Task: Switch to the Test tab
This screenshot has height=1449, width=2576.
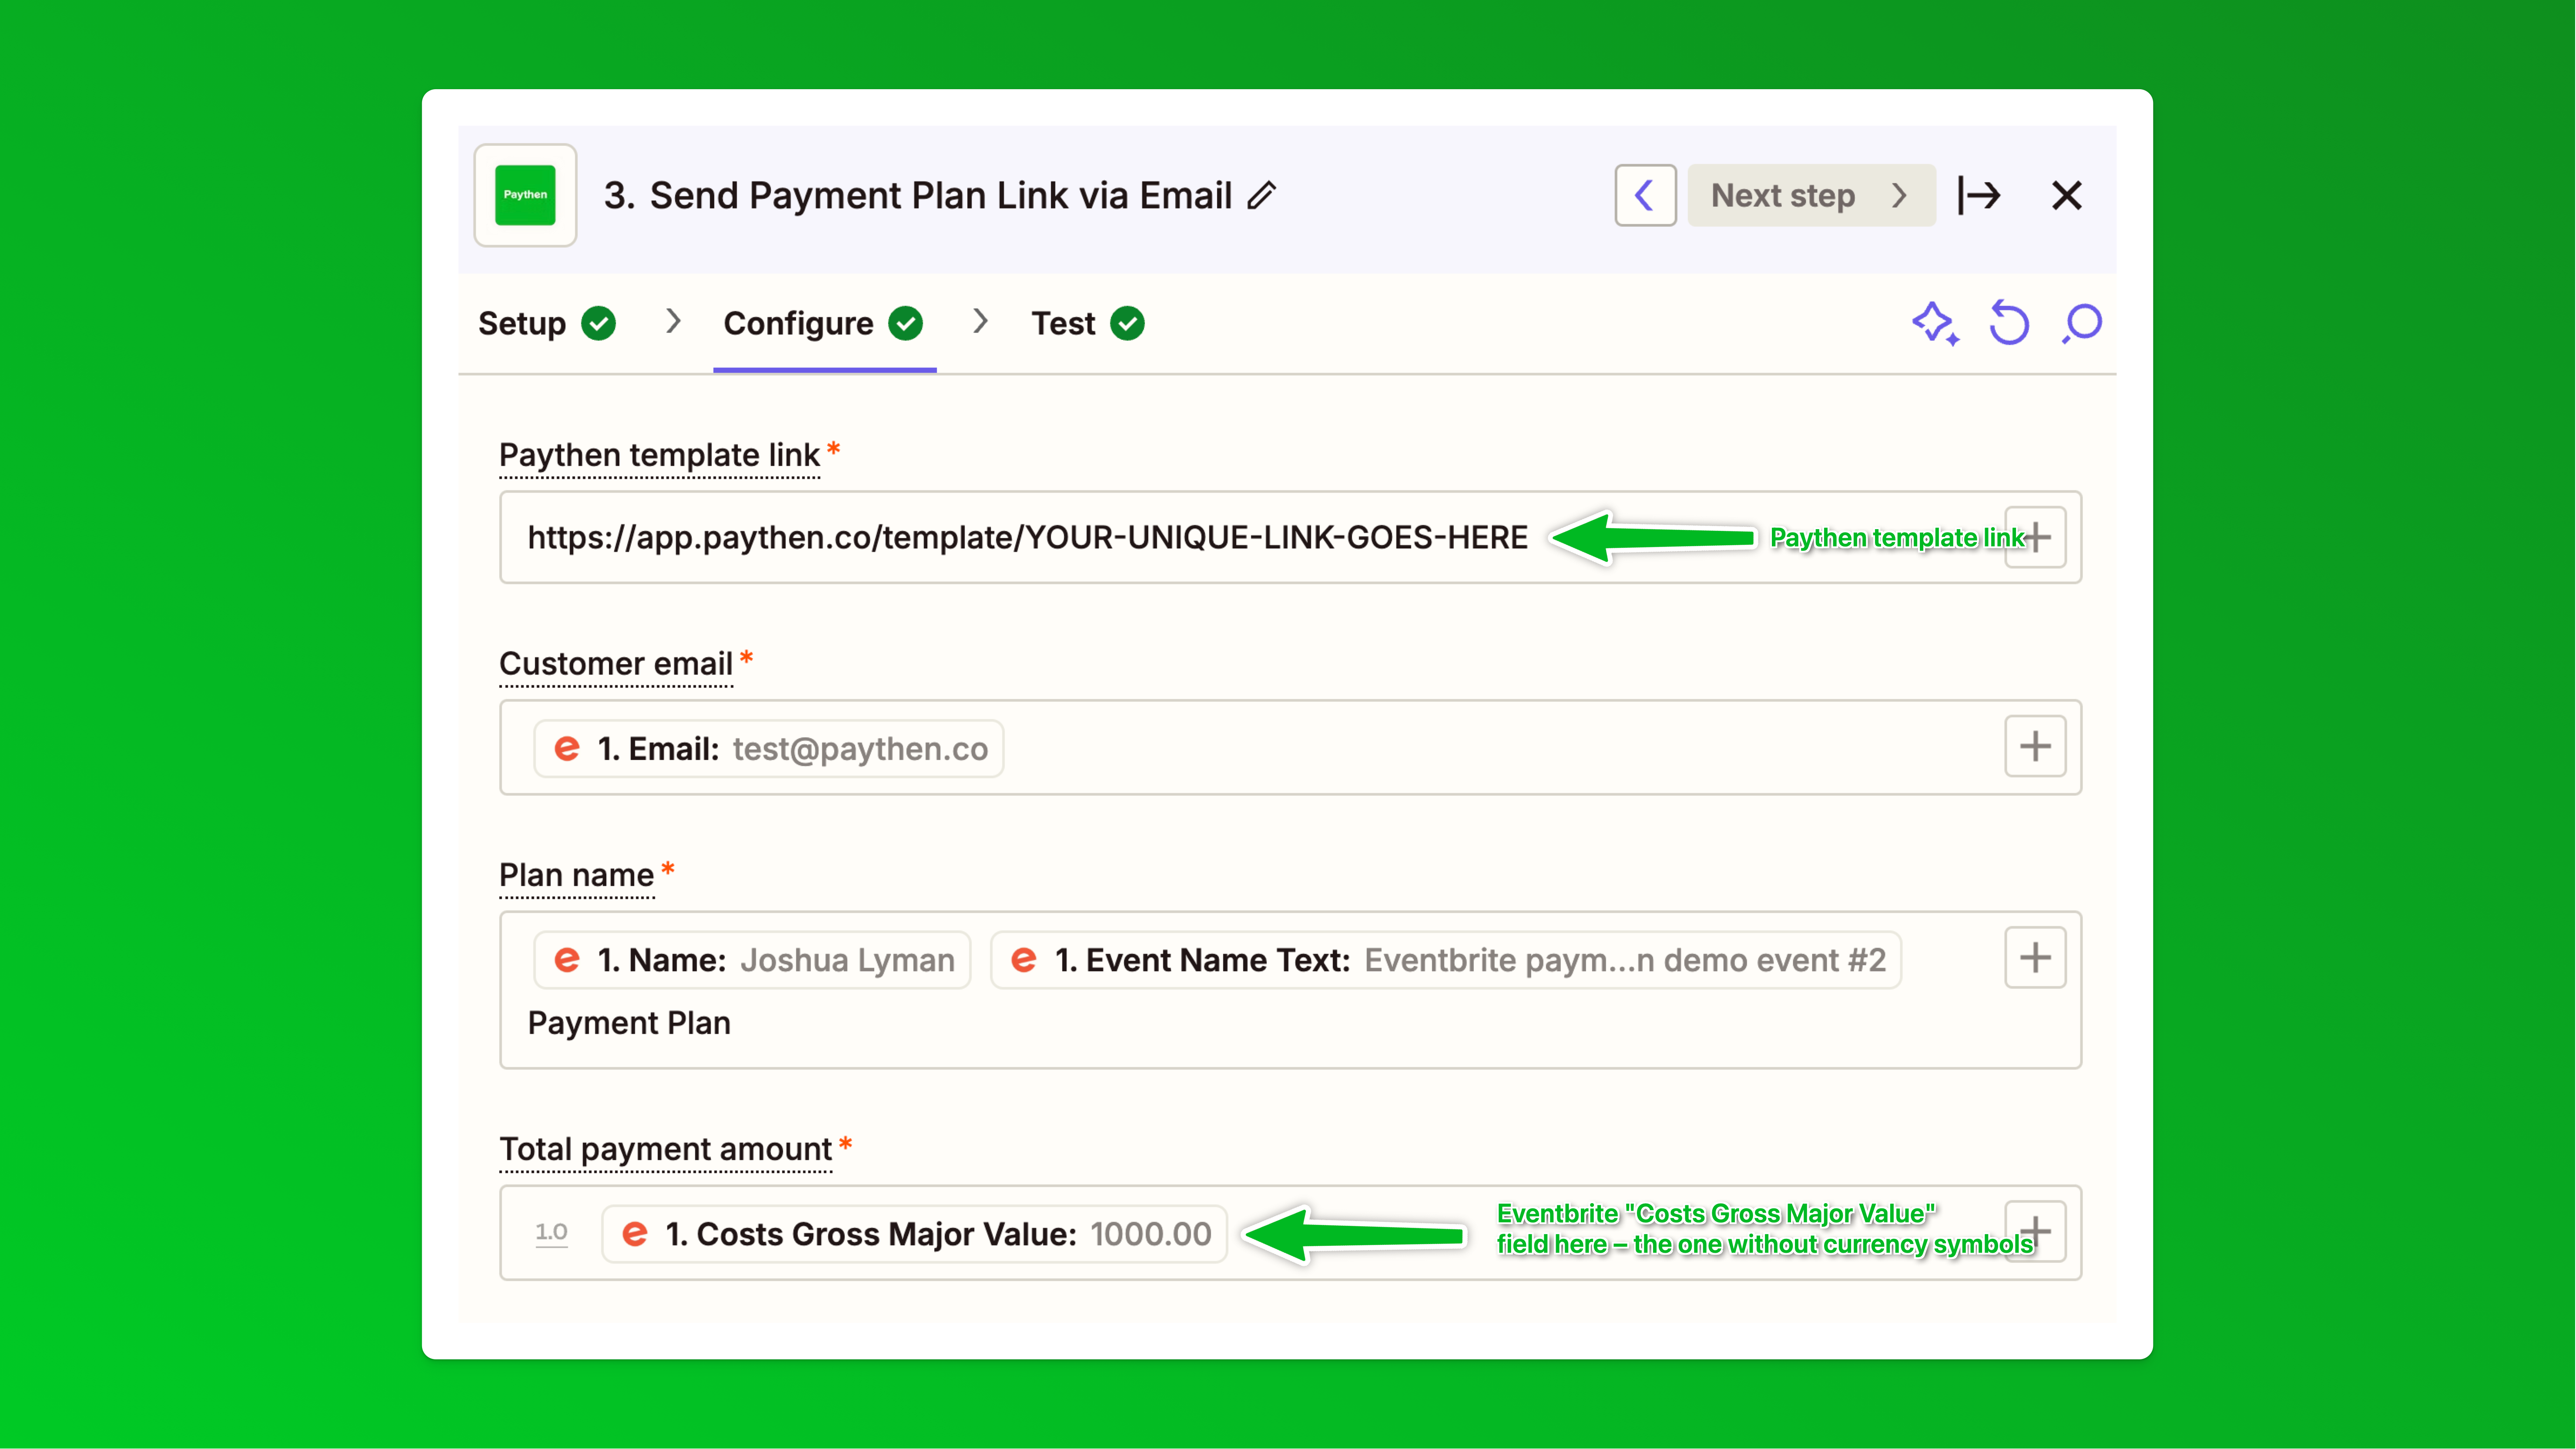Action: (x=1087, y=323)
